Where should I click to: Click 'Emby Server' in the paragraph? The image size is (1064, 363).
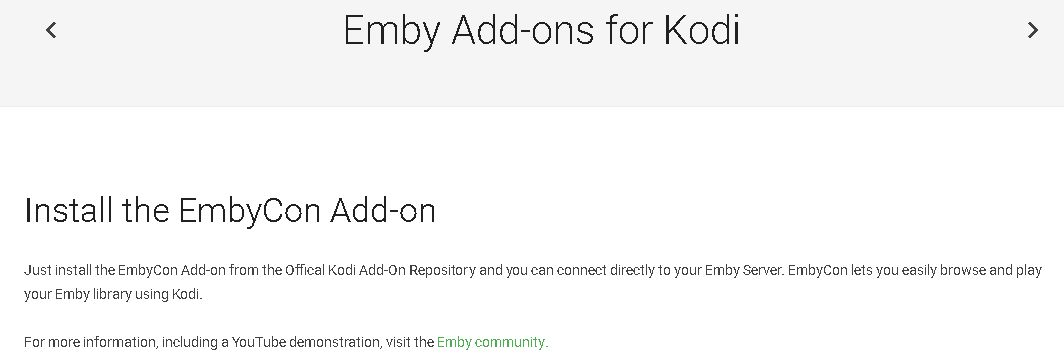click(x=744, y=271)
